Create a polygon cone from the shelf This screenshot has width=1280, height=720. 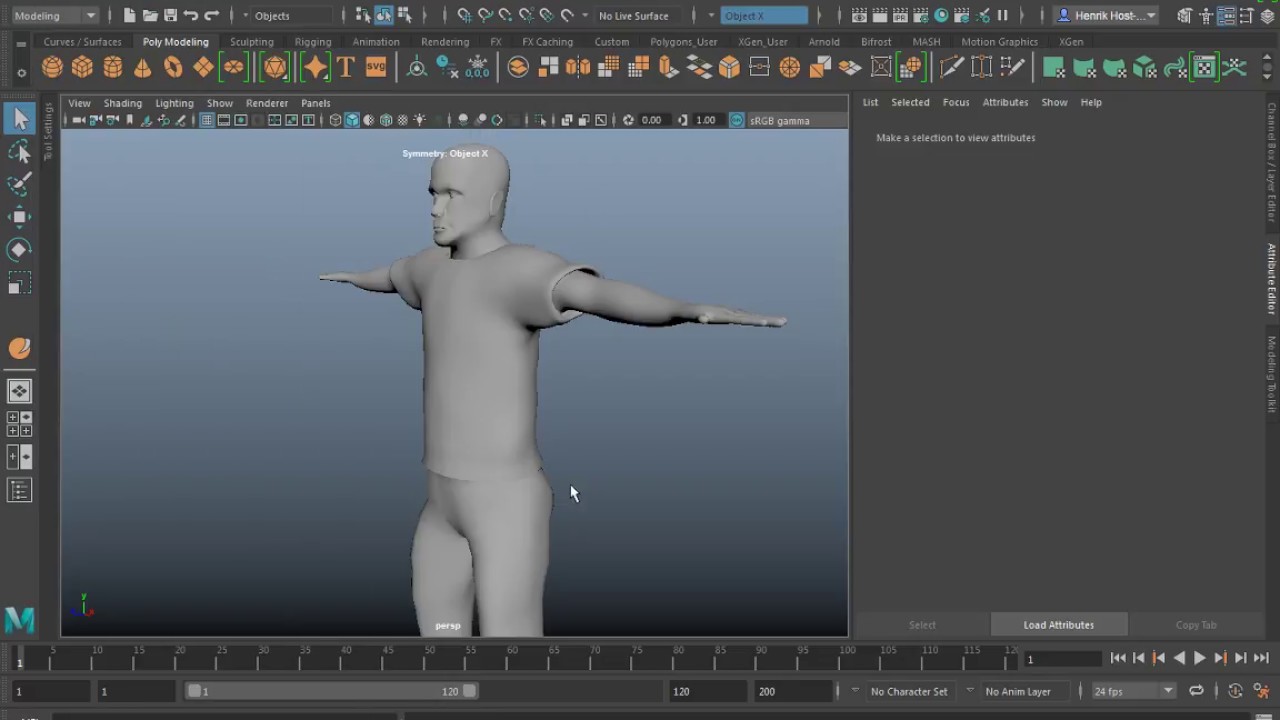click(143, 68)
